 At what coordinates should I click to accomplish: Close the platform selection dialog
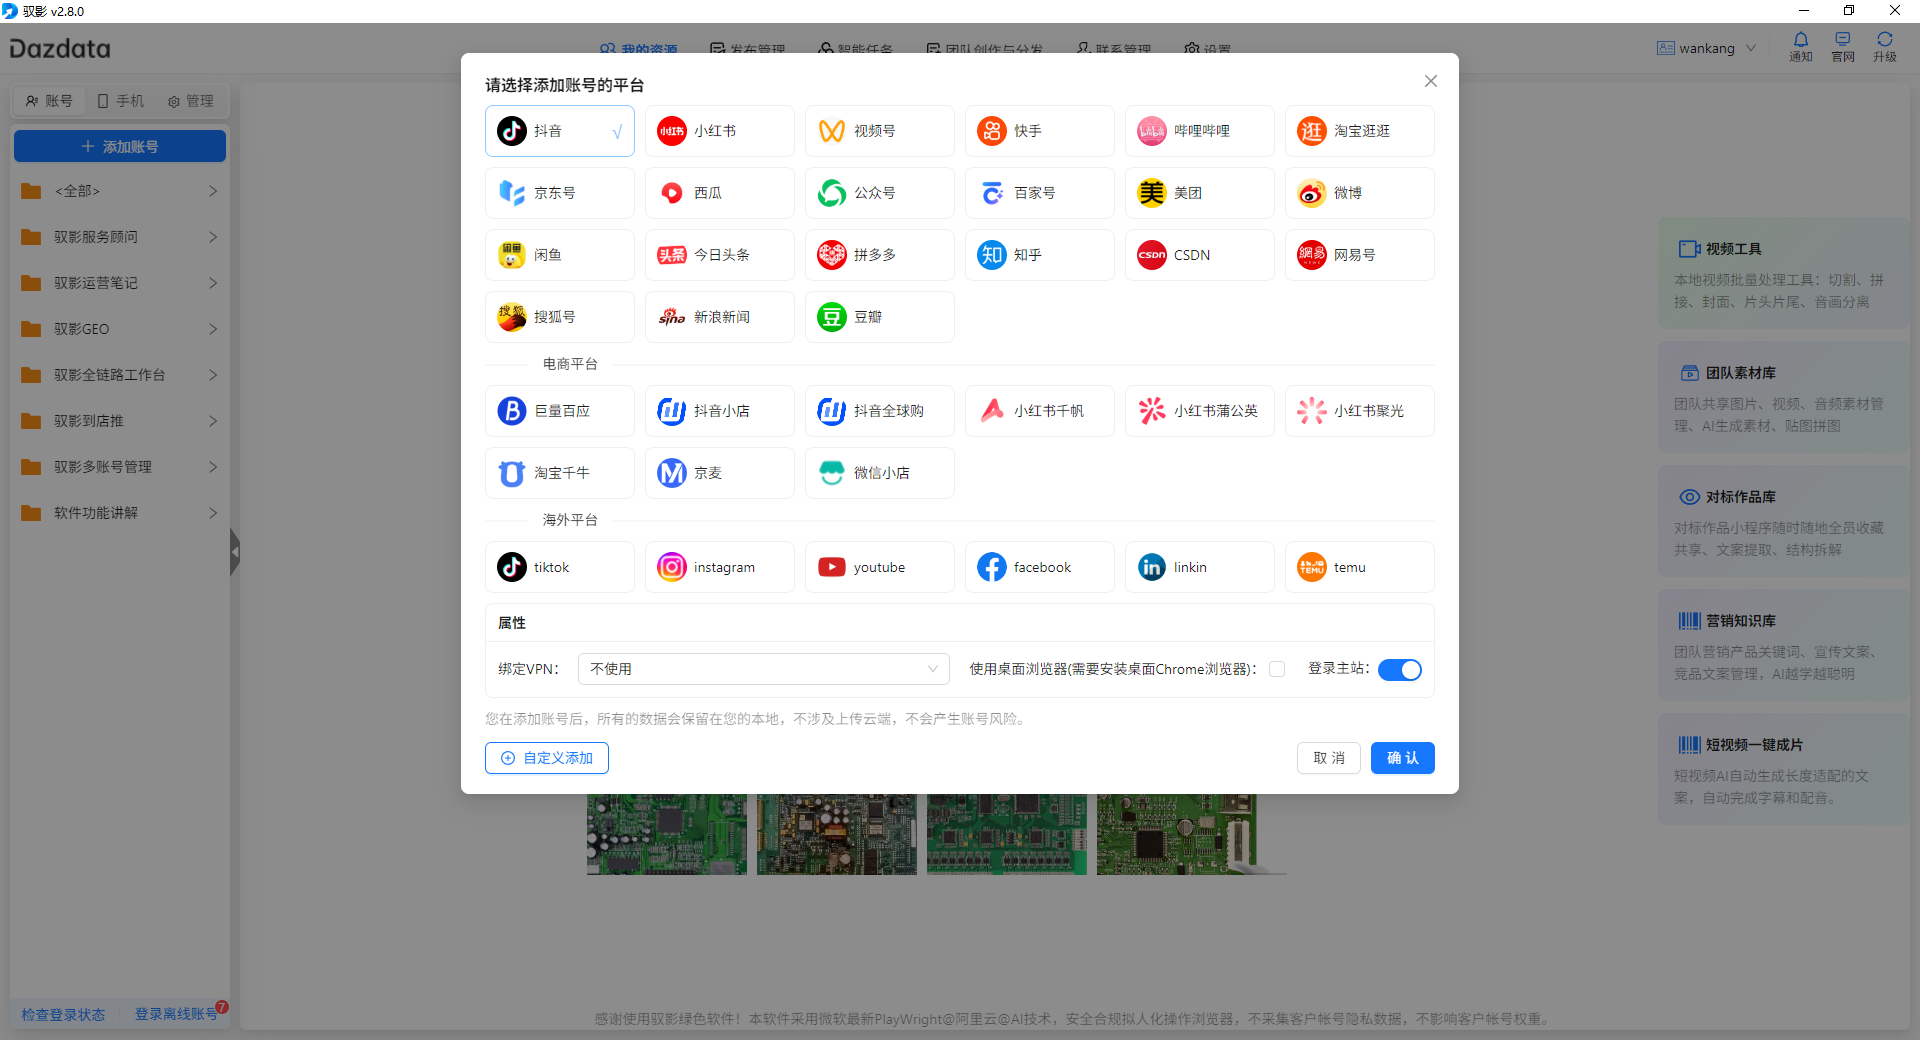pos(1431,81)
